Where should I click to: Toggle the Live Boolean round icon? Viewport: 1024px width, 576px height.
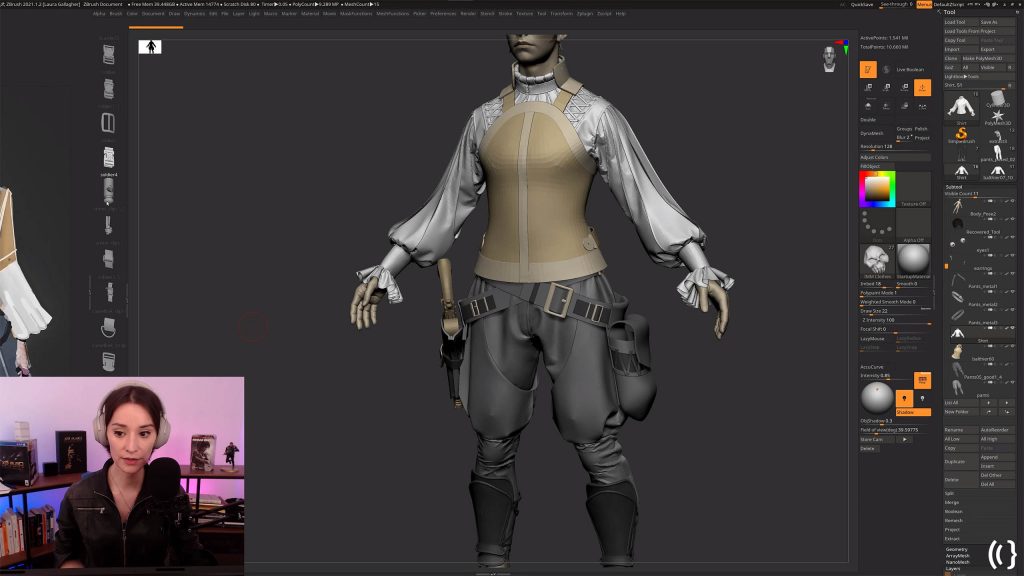click(886, 69)
